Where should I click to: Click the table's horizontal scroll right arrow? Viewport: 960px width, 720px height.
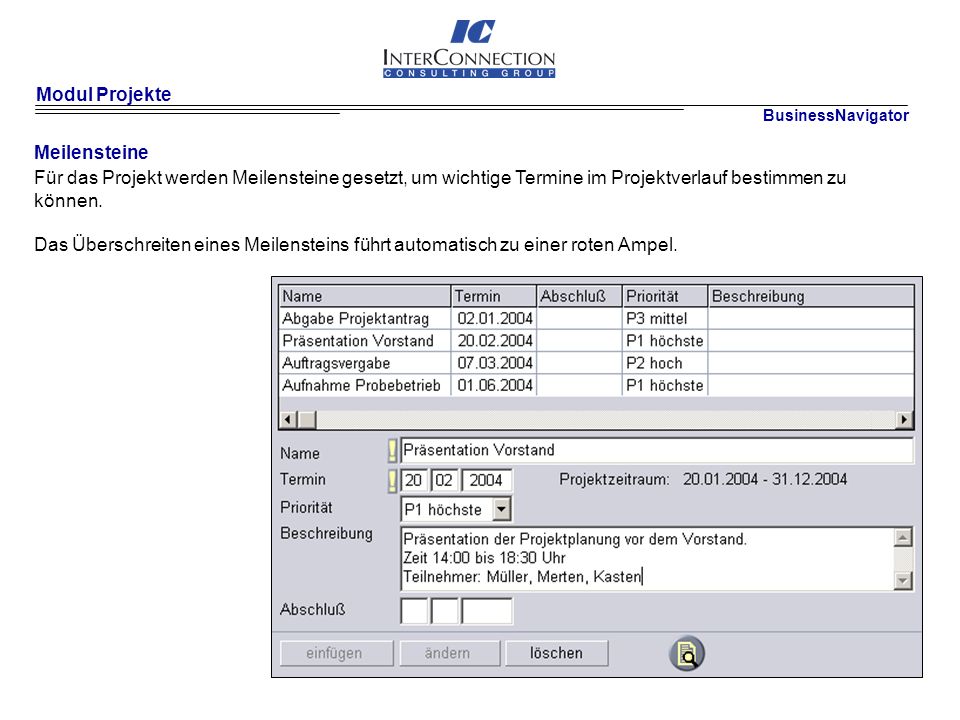tap(905, 419)
